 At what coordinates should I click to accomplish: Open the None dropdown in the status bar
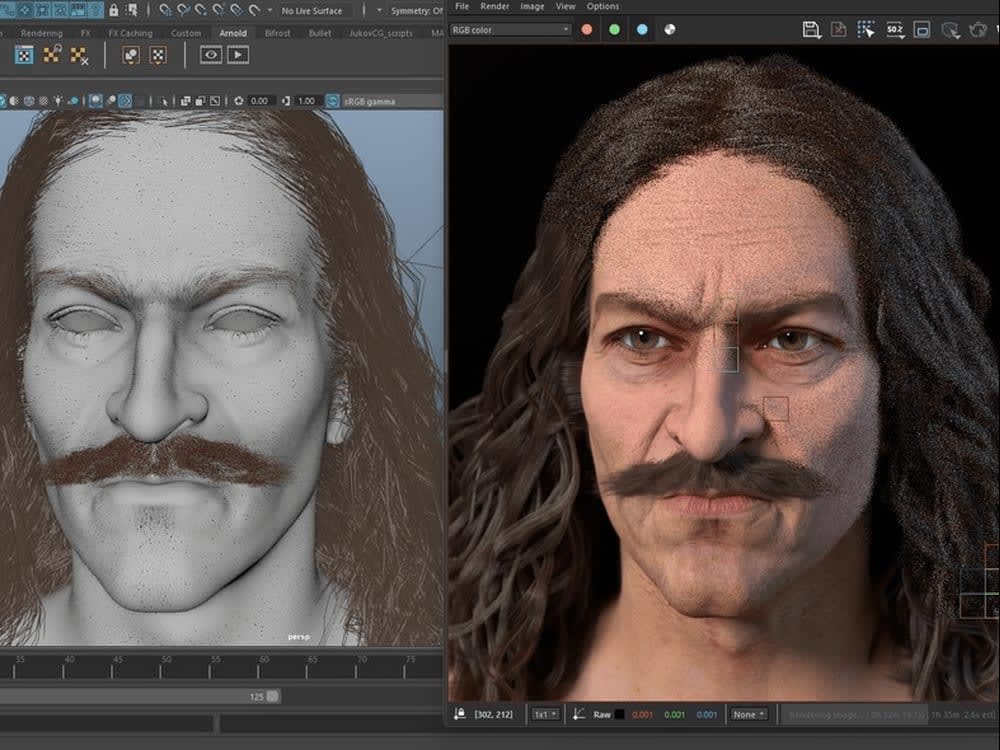pos(749,715)
